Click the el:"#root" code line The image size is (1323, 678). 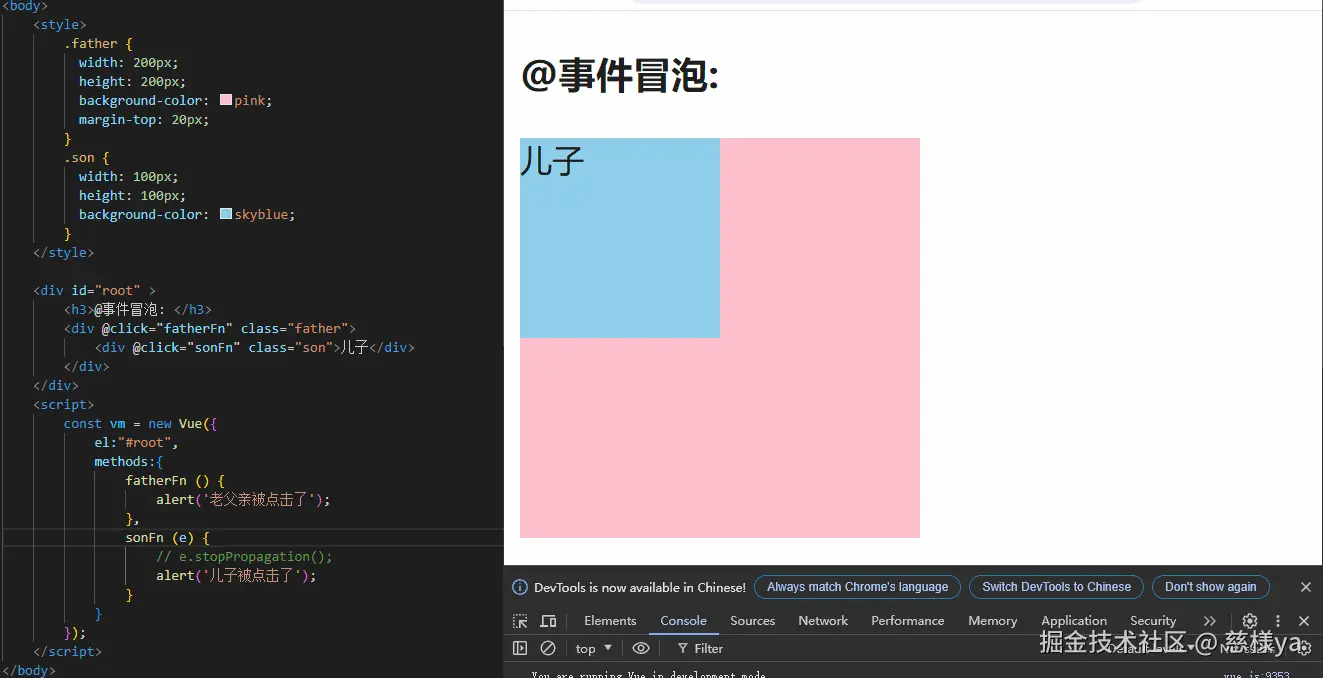point(136,442)
